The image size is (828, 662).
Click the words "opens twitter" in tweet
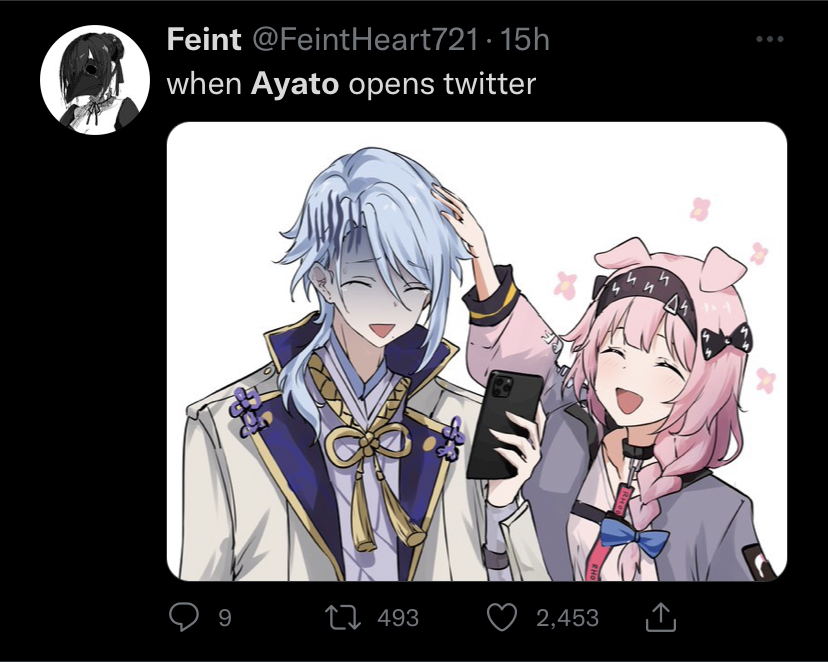442,84
